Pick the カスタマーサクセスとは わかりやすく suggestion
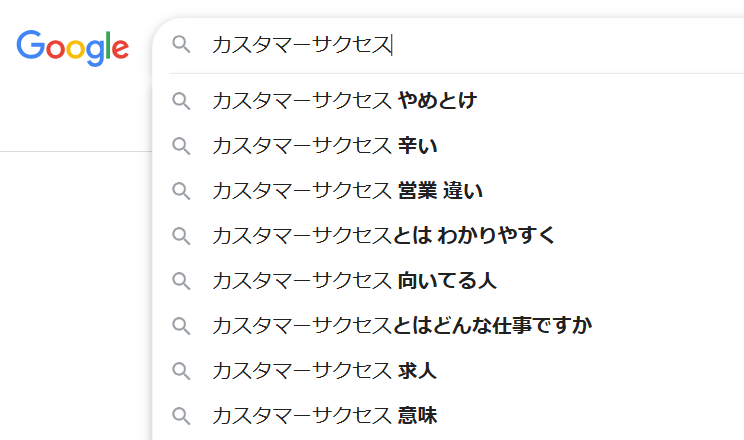Viewport: 744px width, 440px height. [x=383, y=235]
